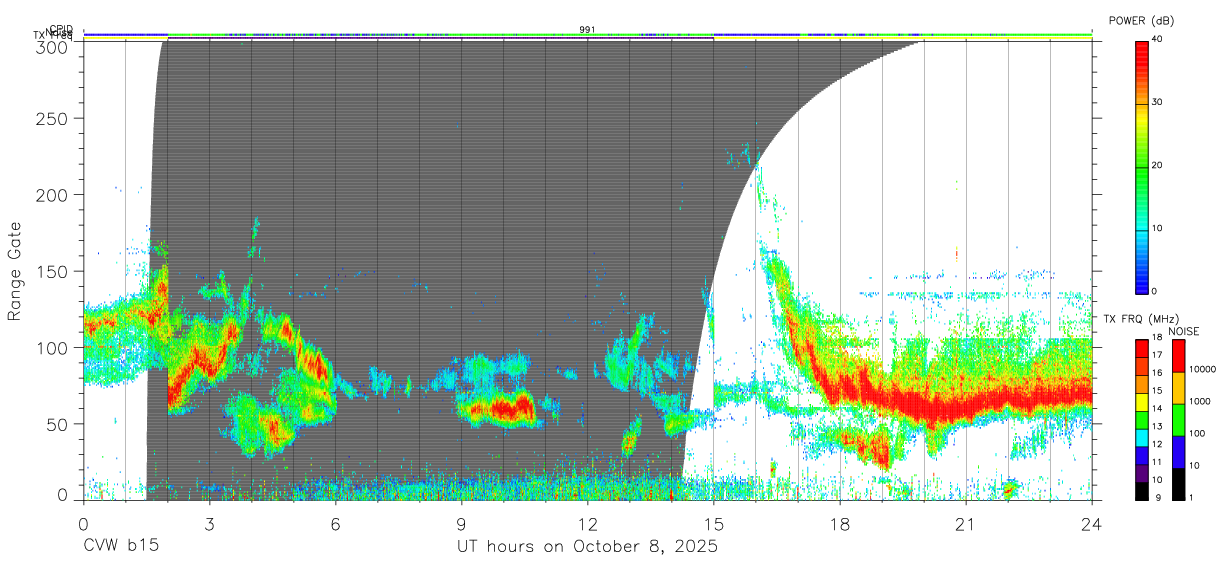
Task: Click the orange swatch of the NOISE legend
Action: 1179,388
